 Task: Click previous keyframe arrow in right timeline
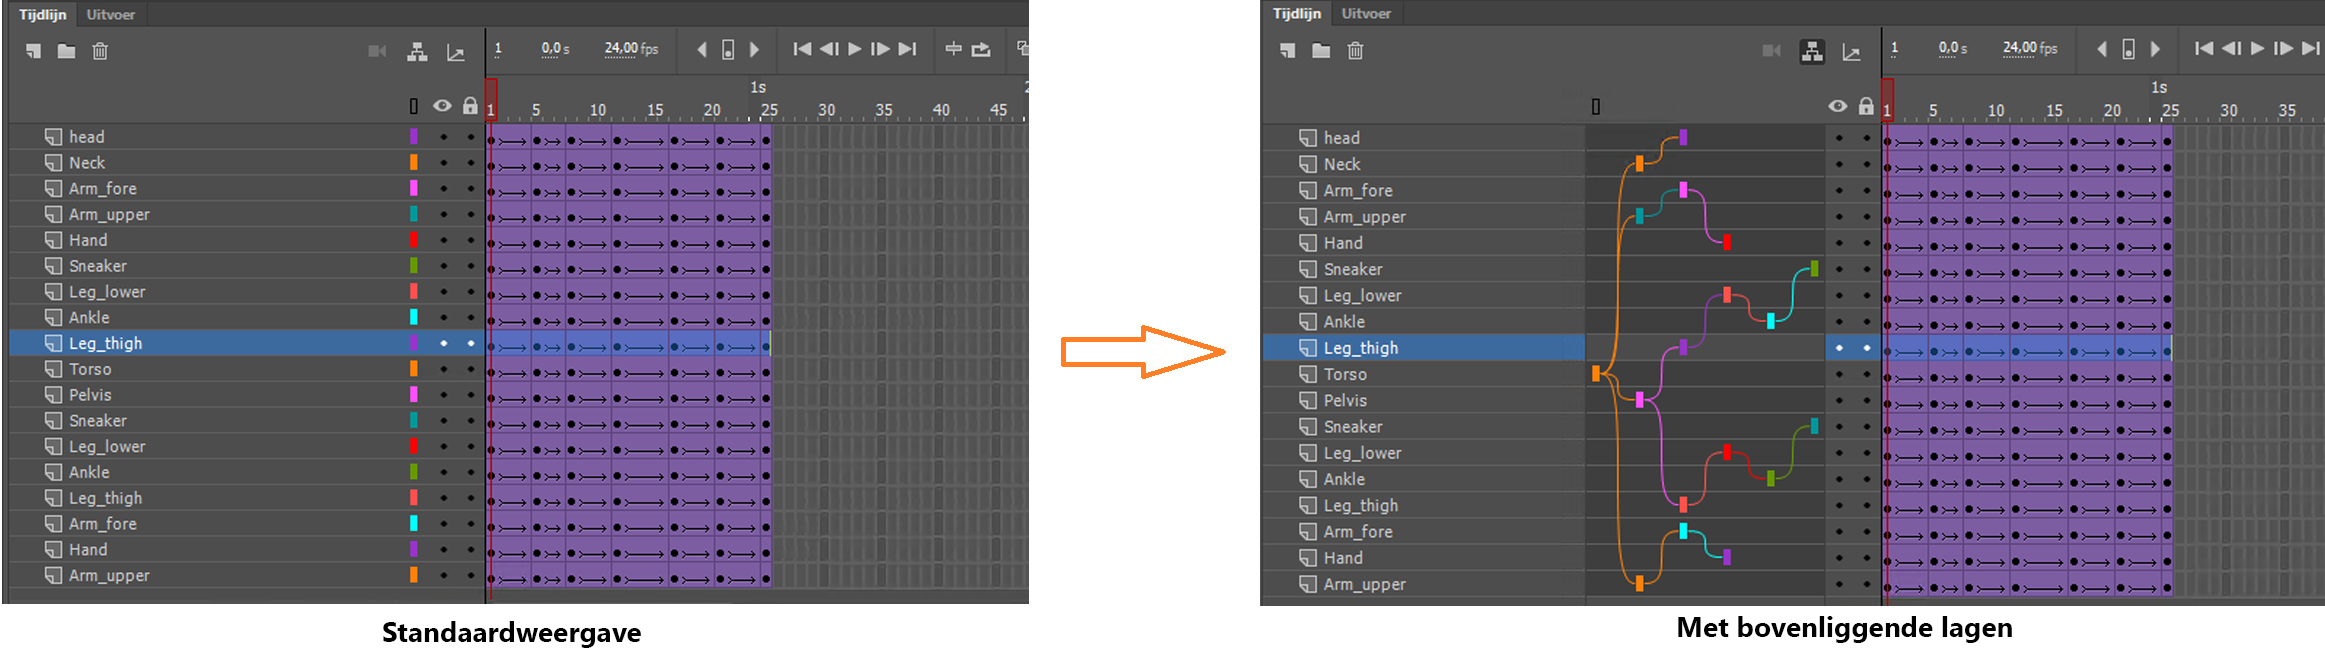(2102, 49)
